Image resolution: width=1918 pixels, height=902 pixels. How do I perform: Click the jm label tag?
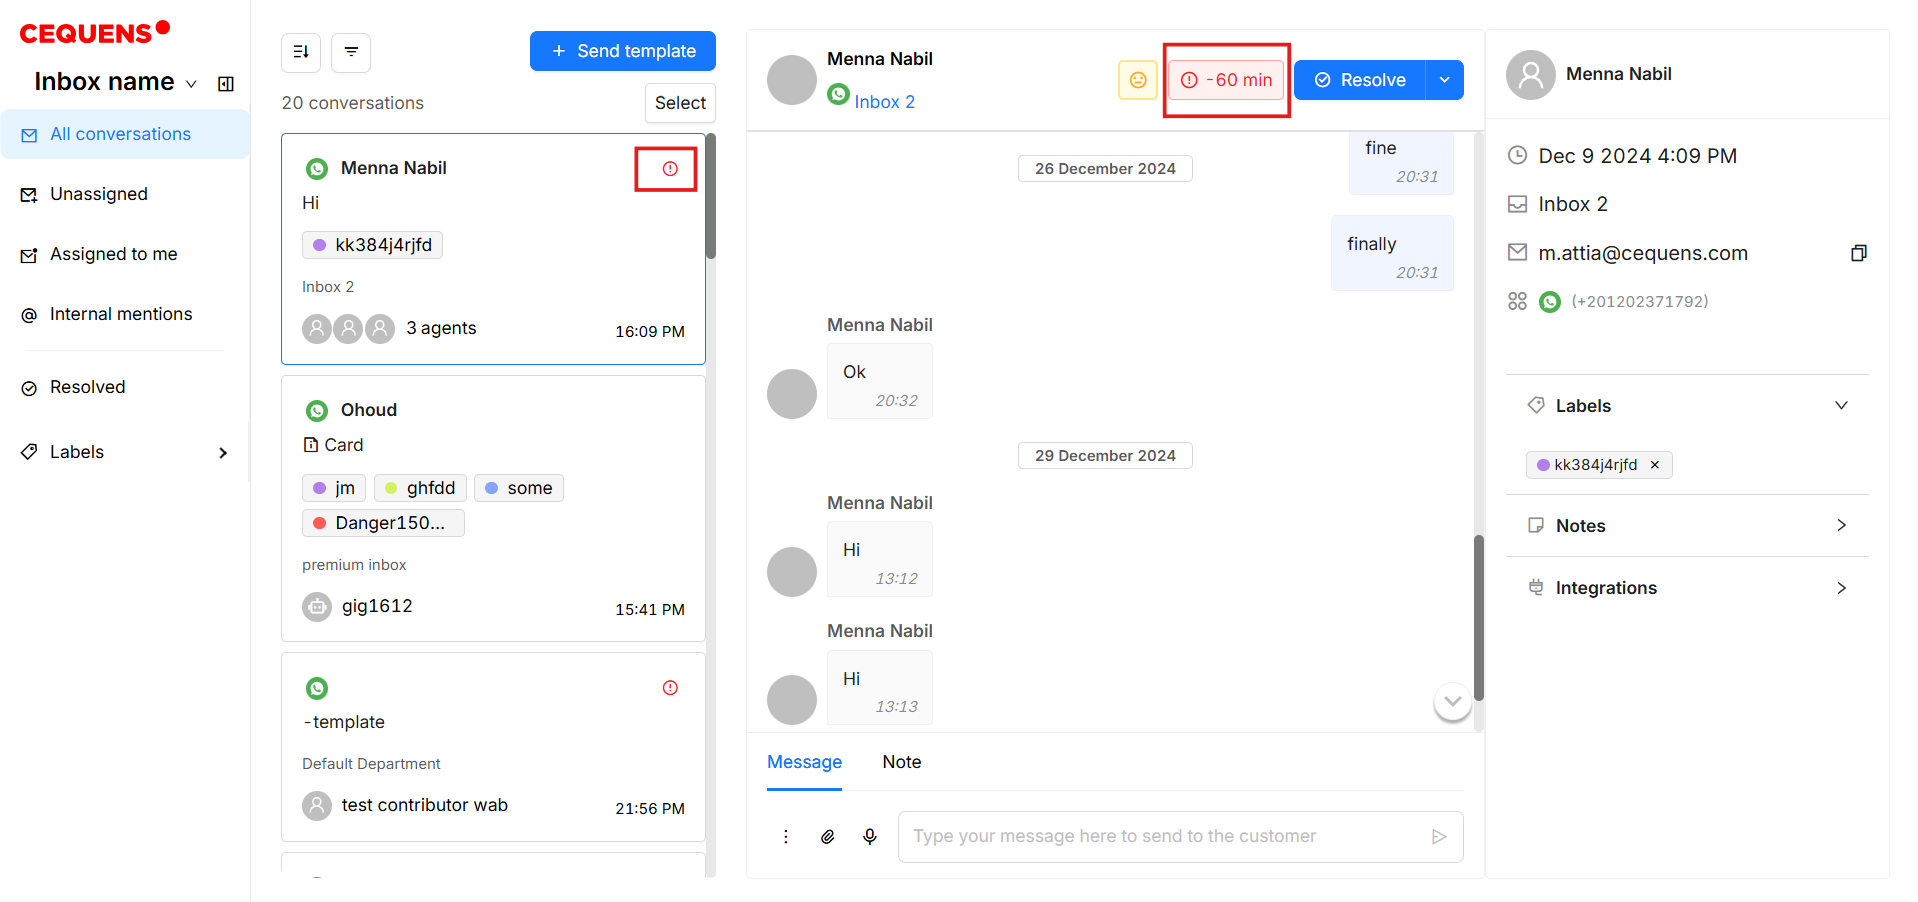pos(334,488)
